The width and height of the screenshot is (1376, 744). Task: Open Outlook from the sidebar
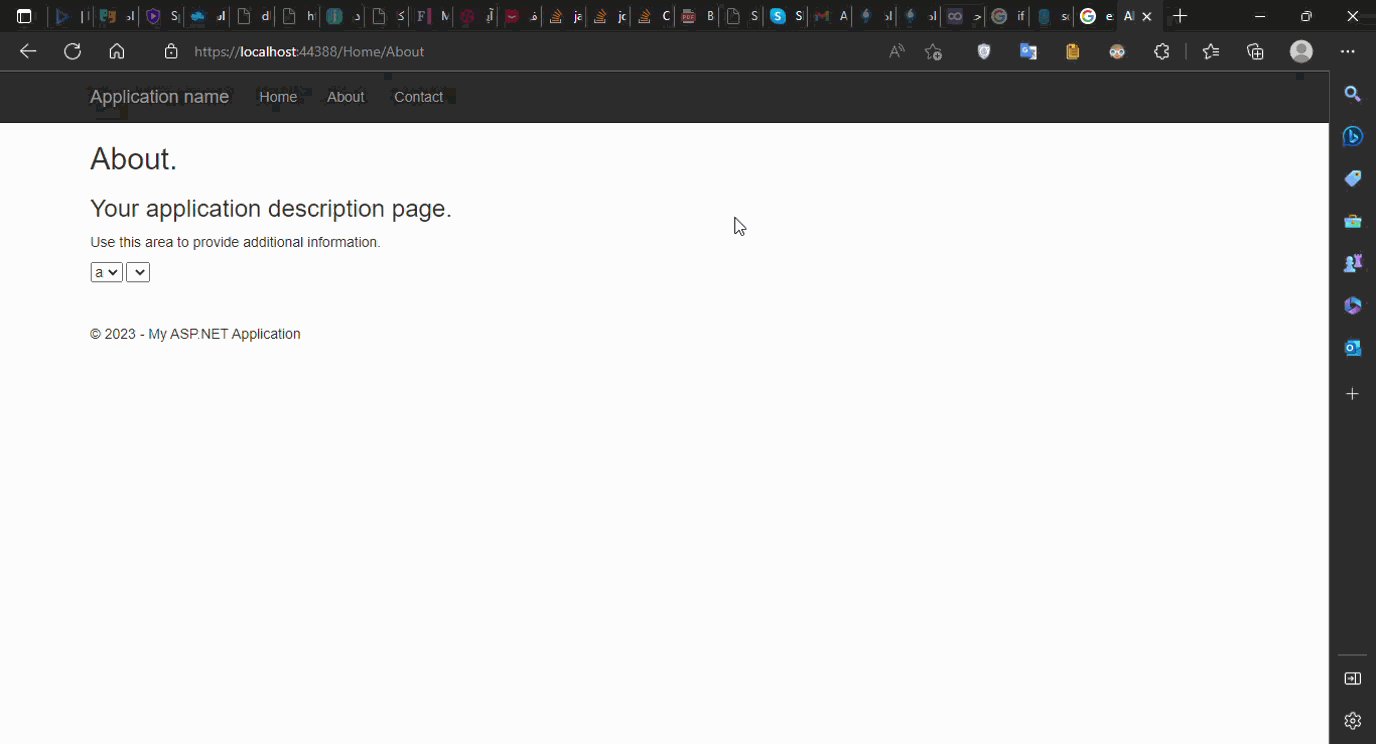click(x=1352, y=347)
